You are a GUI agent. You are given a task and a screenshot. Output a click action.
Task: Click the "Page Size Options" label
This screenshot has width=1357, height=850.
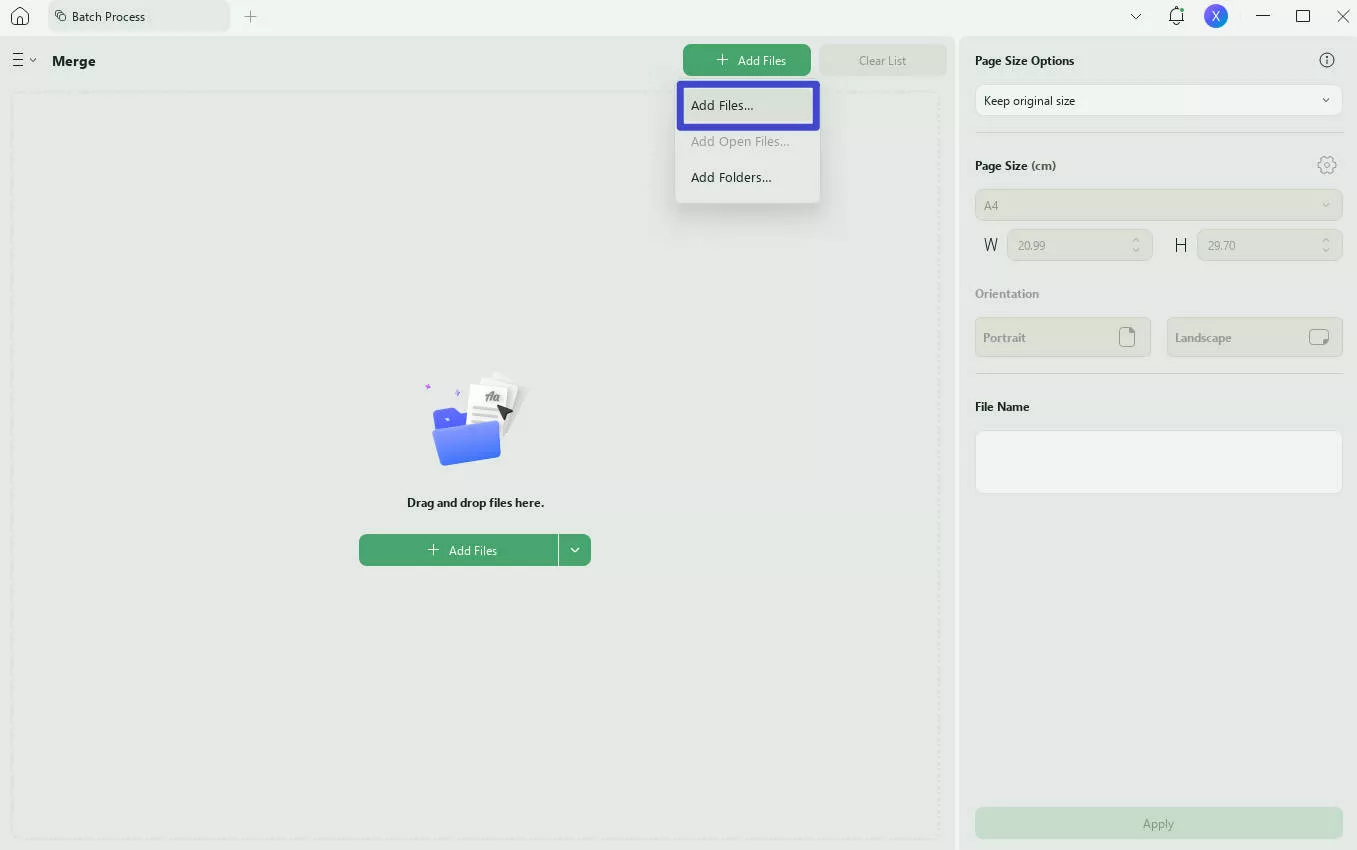[x=1025, y=60]
